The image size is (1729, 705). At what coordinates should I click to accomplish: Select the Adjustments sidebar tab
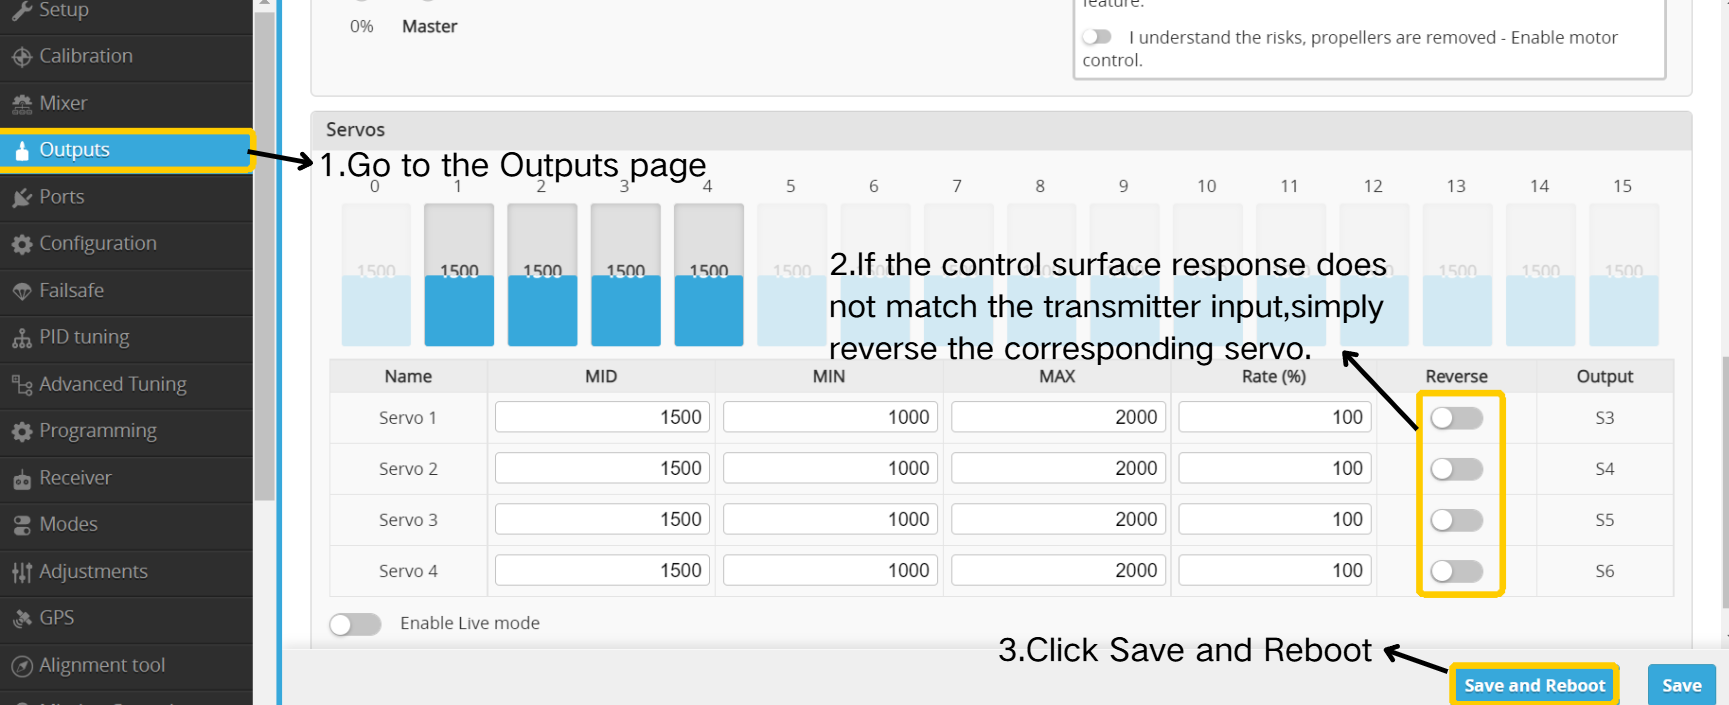click(93, 571)
